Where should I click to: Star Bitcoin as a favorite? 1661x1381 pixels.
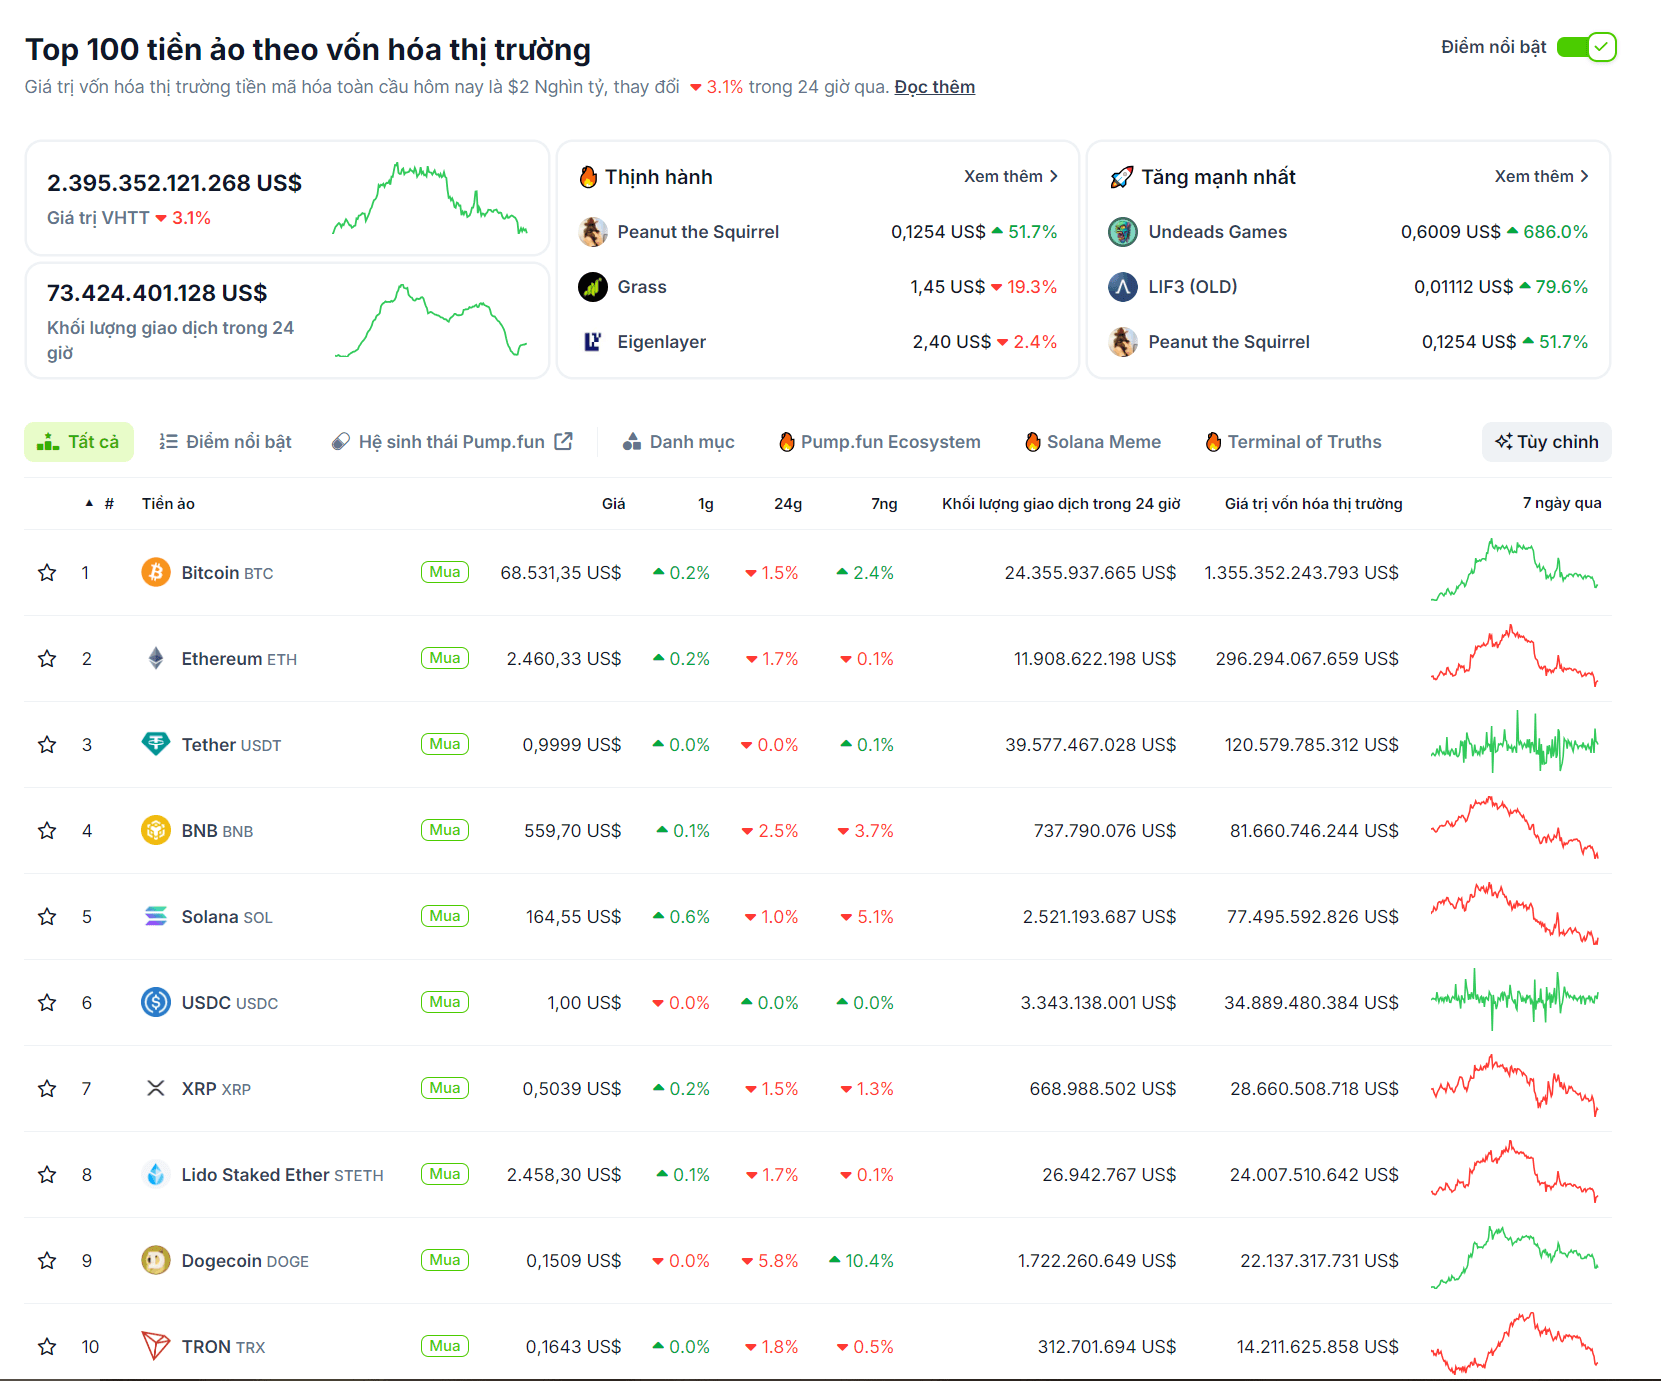(47, 573)
